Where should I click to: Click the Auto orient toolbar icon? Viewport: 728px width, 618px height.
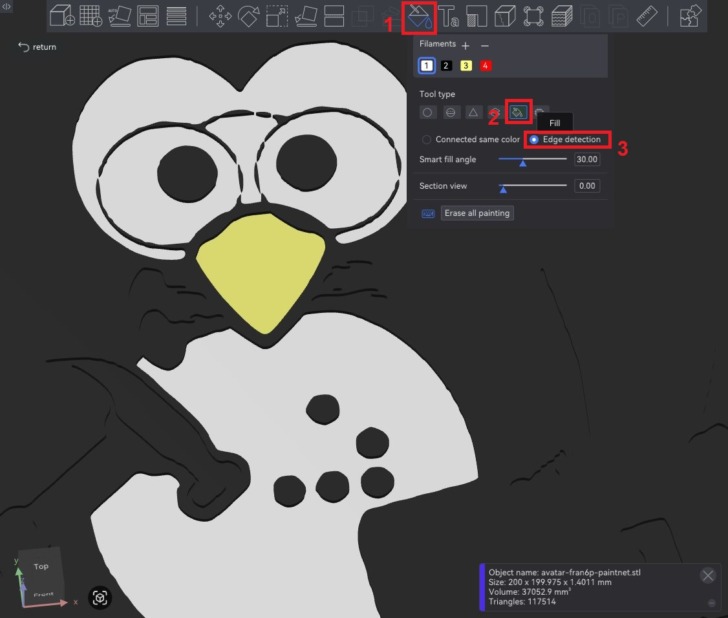click(119, 16)
